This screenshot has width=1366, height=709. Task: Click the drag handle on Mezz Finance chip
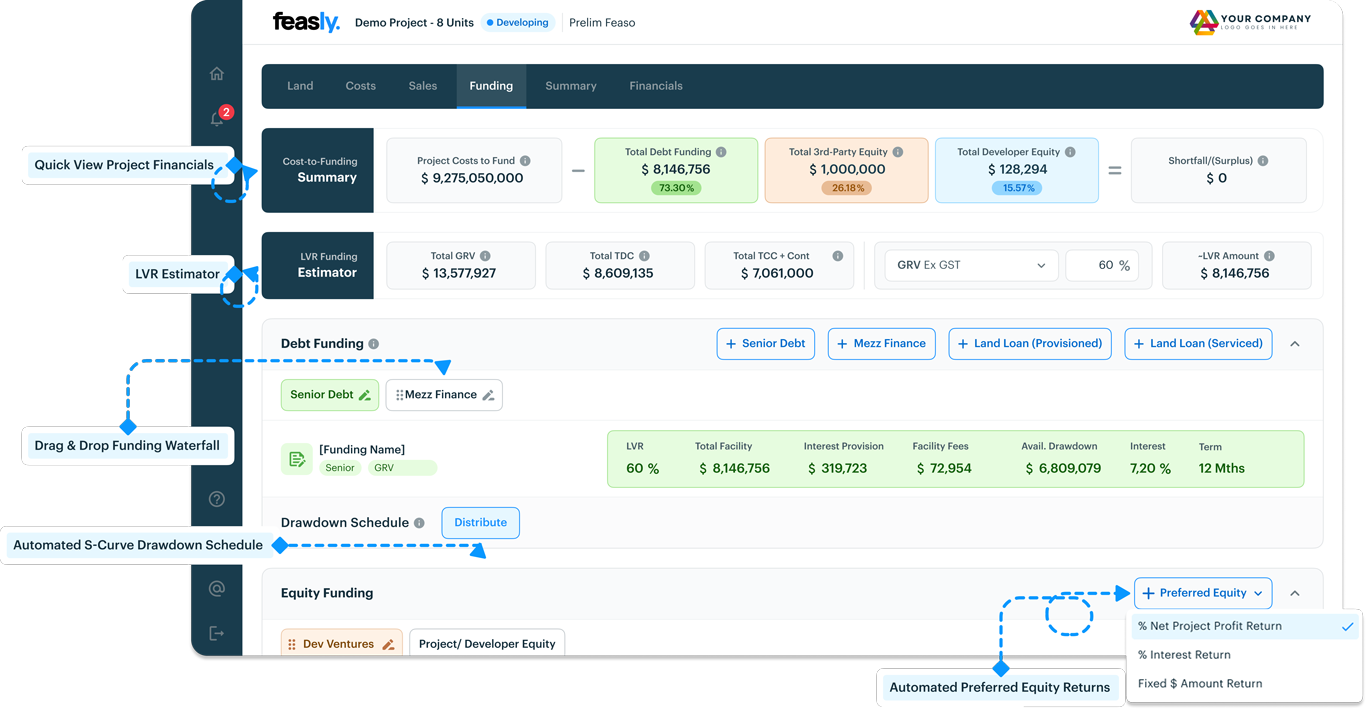coord(398,395)
